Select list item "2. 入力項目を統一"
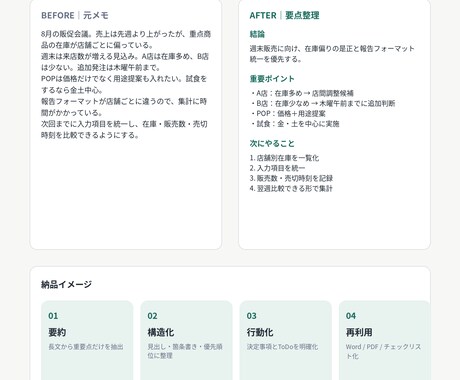 coord(277,168)
